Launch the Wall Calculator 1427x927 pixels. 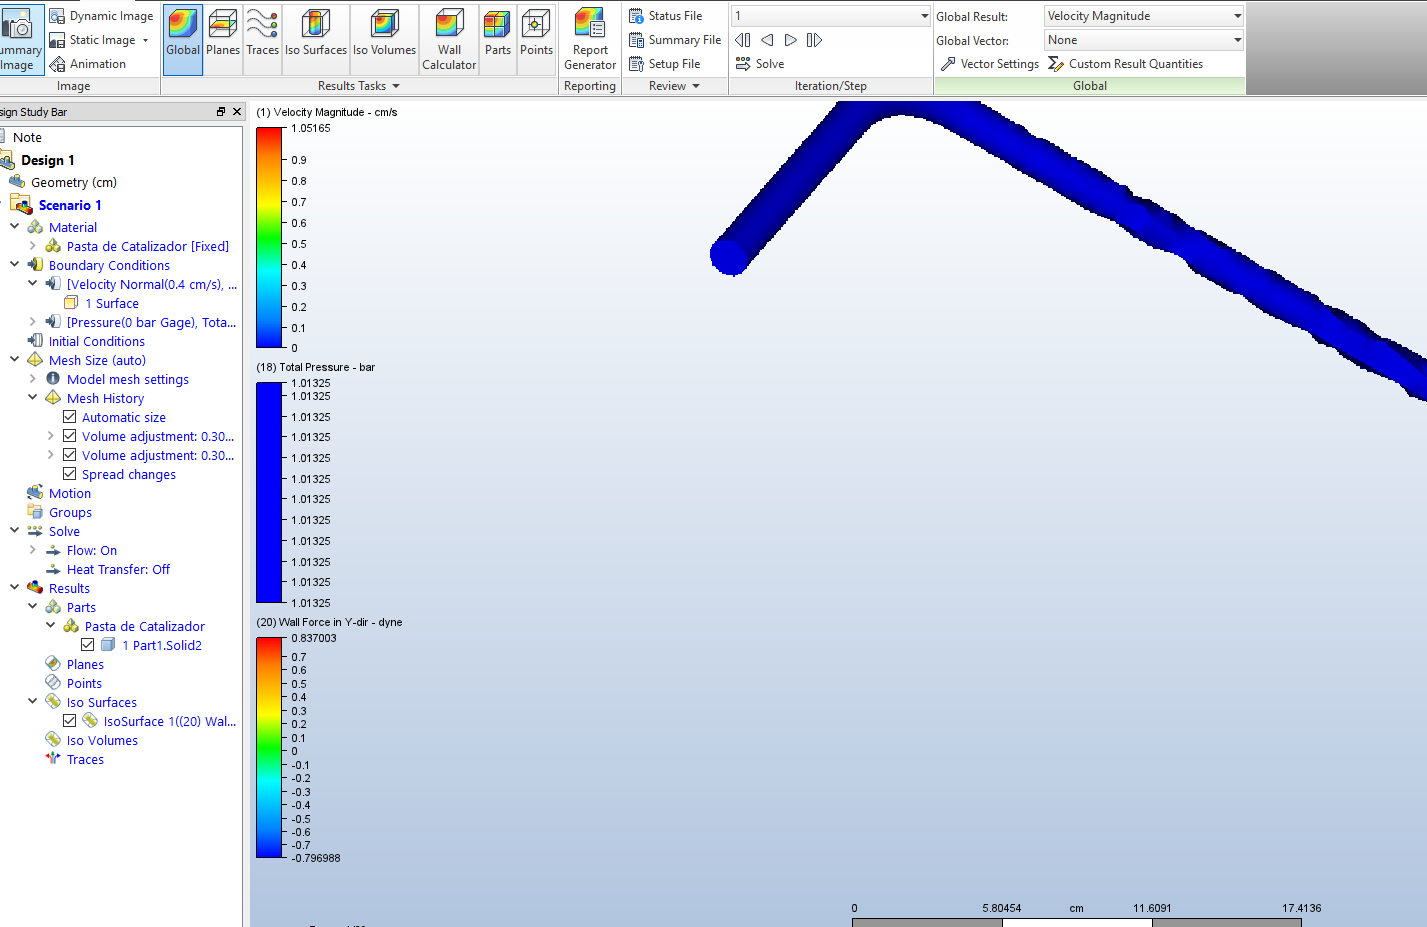pyautogui.click(x=449, y=39)
